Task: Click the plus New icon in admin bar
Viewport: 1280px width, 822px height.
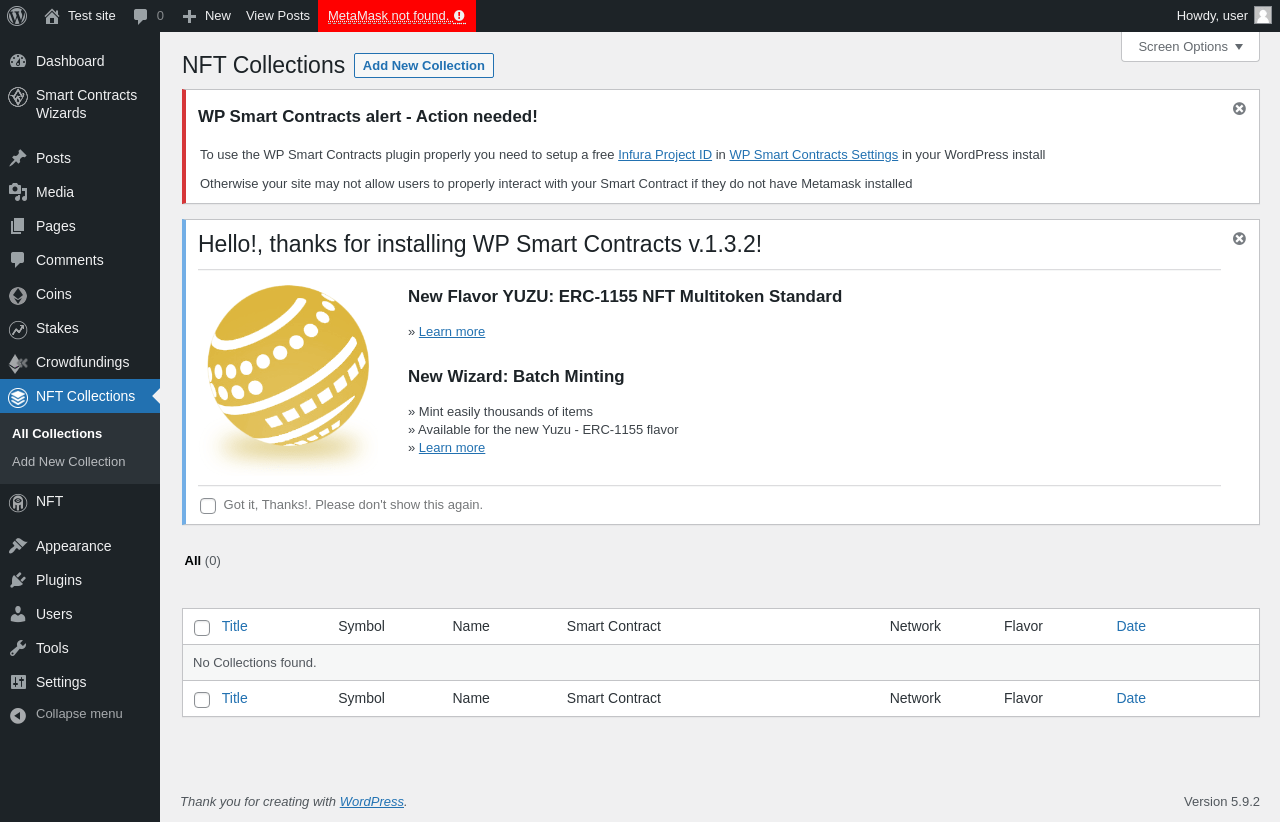Action: coord(189,16)
